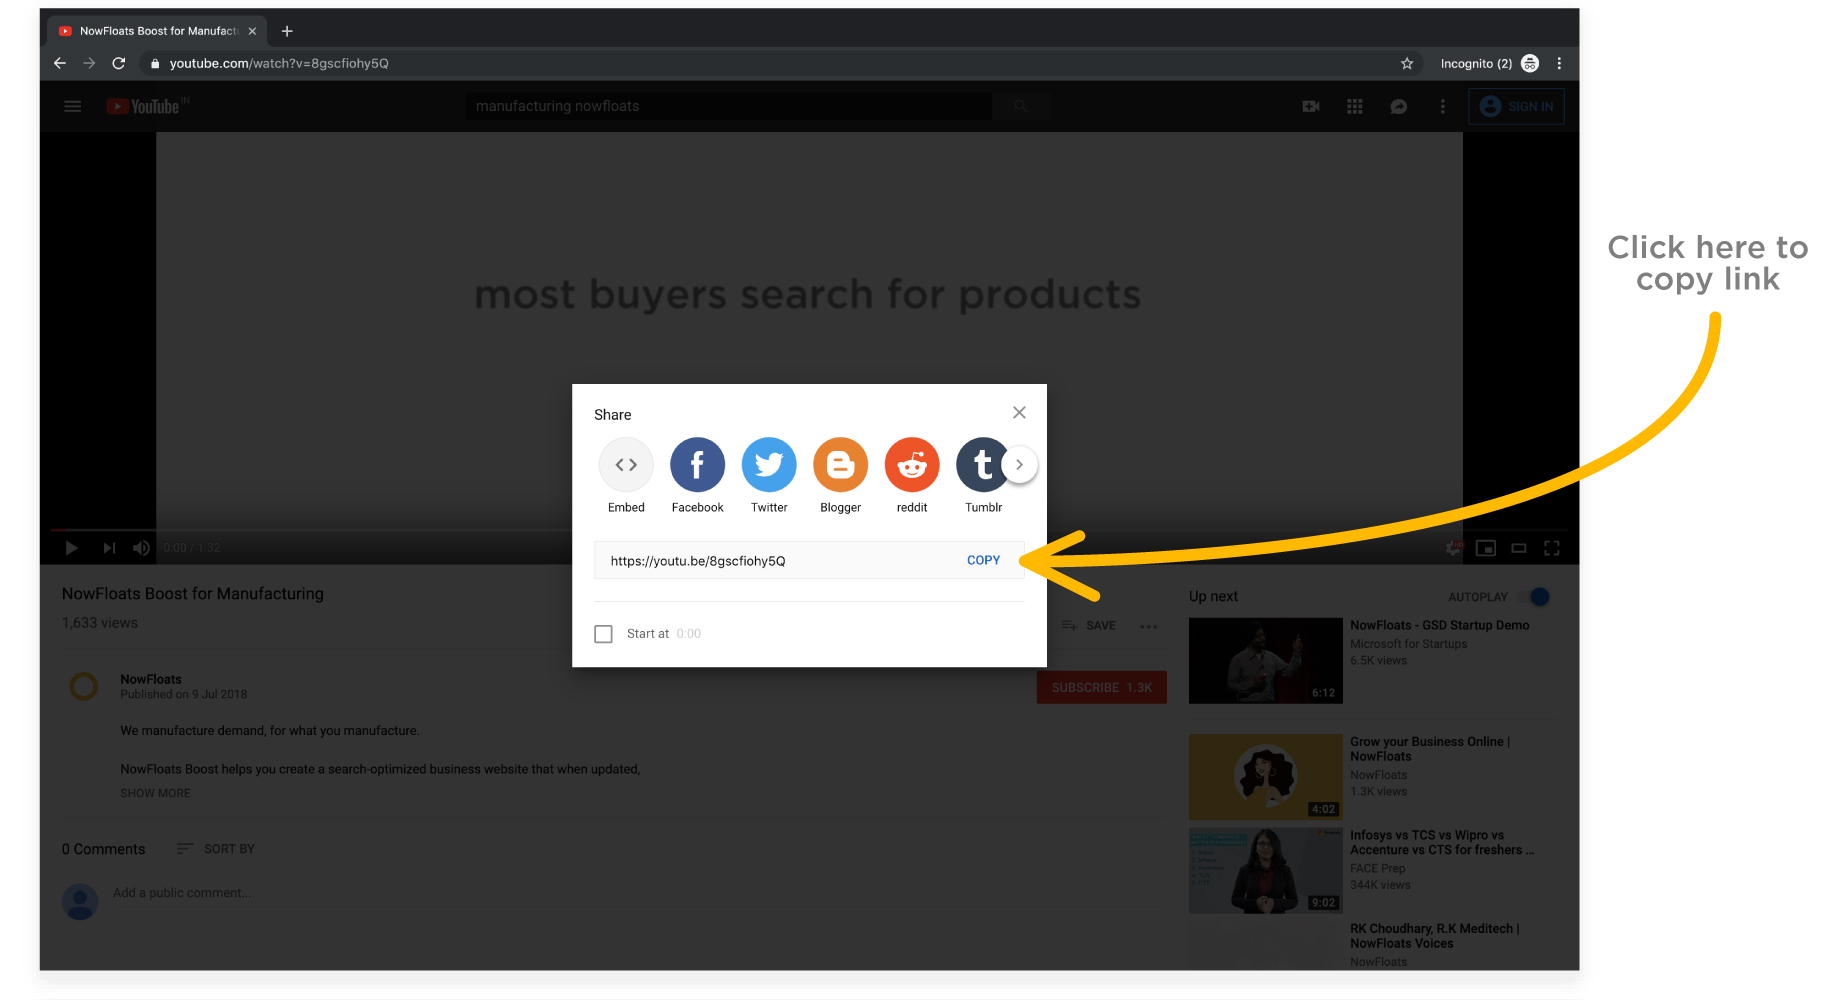Click the Embed share icon

coord(626,464)
